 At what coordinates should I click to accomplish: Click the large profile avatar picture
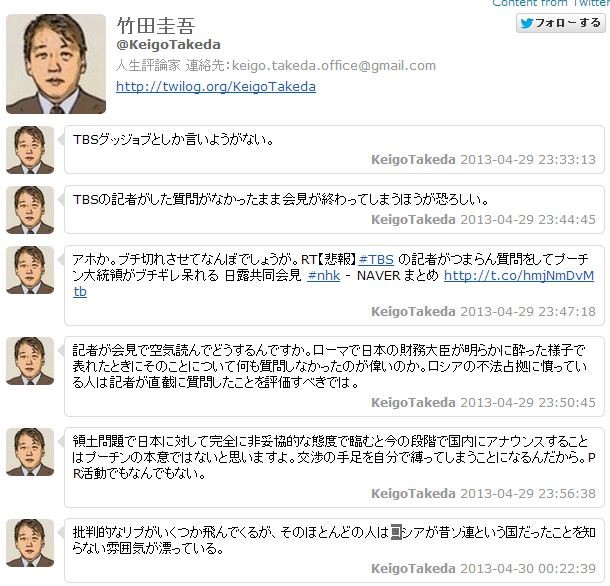[x=56, y=64]
